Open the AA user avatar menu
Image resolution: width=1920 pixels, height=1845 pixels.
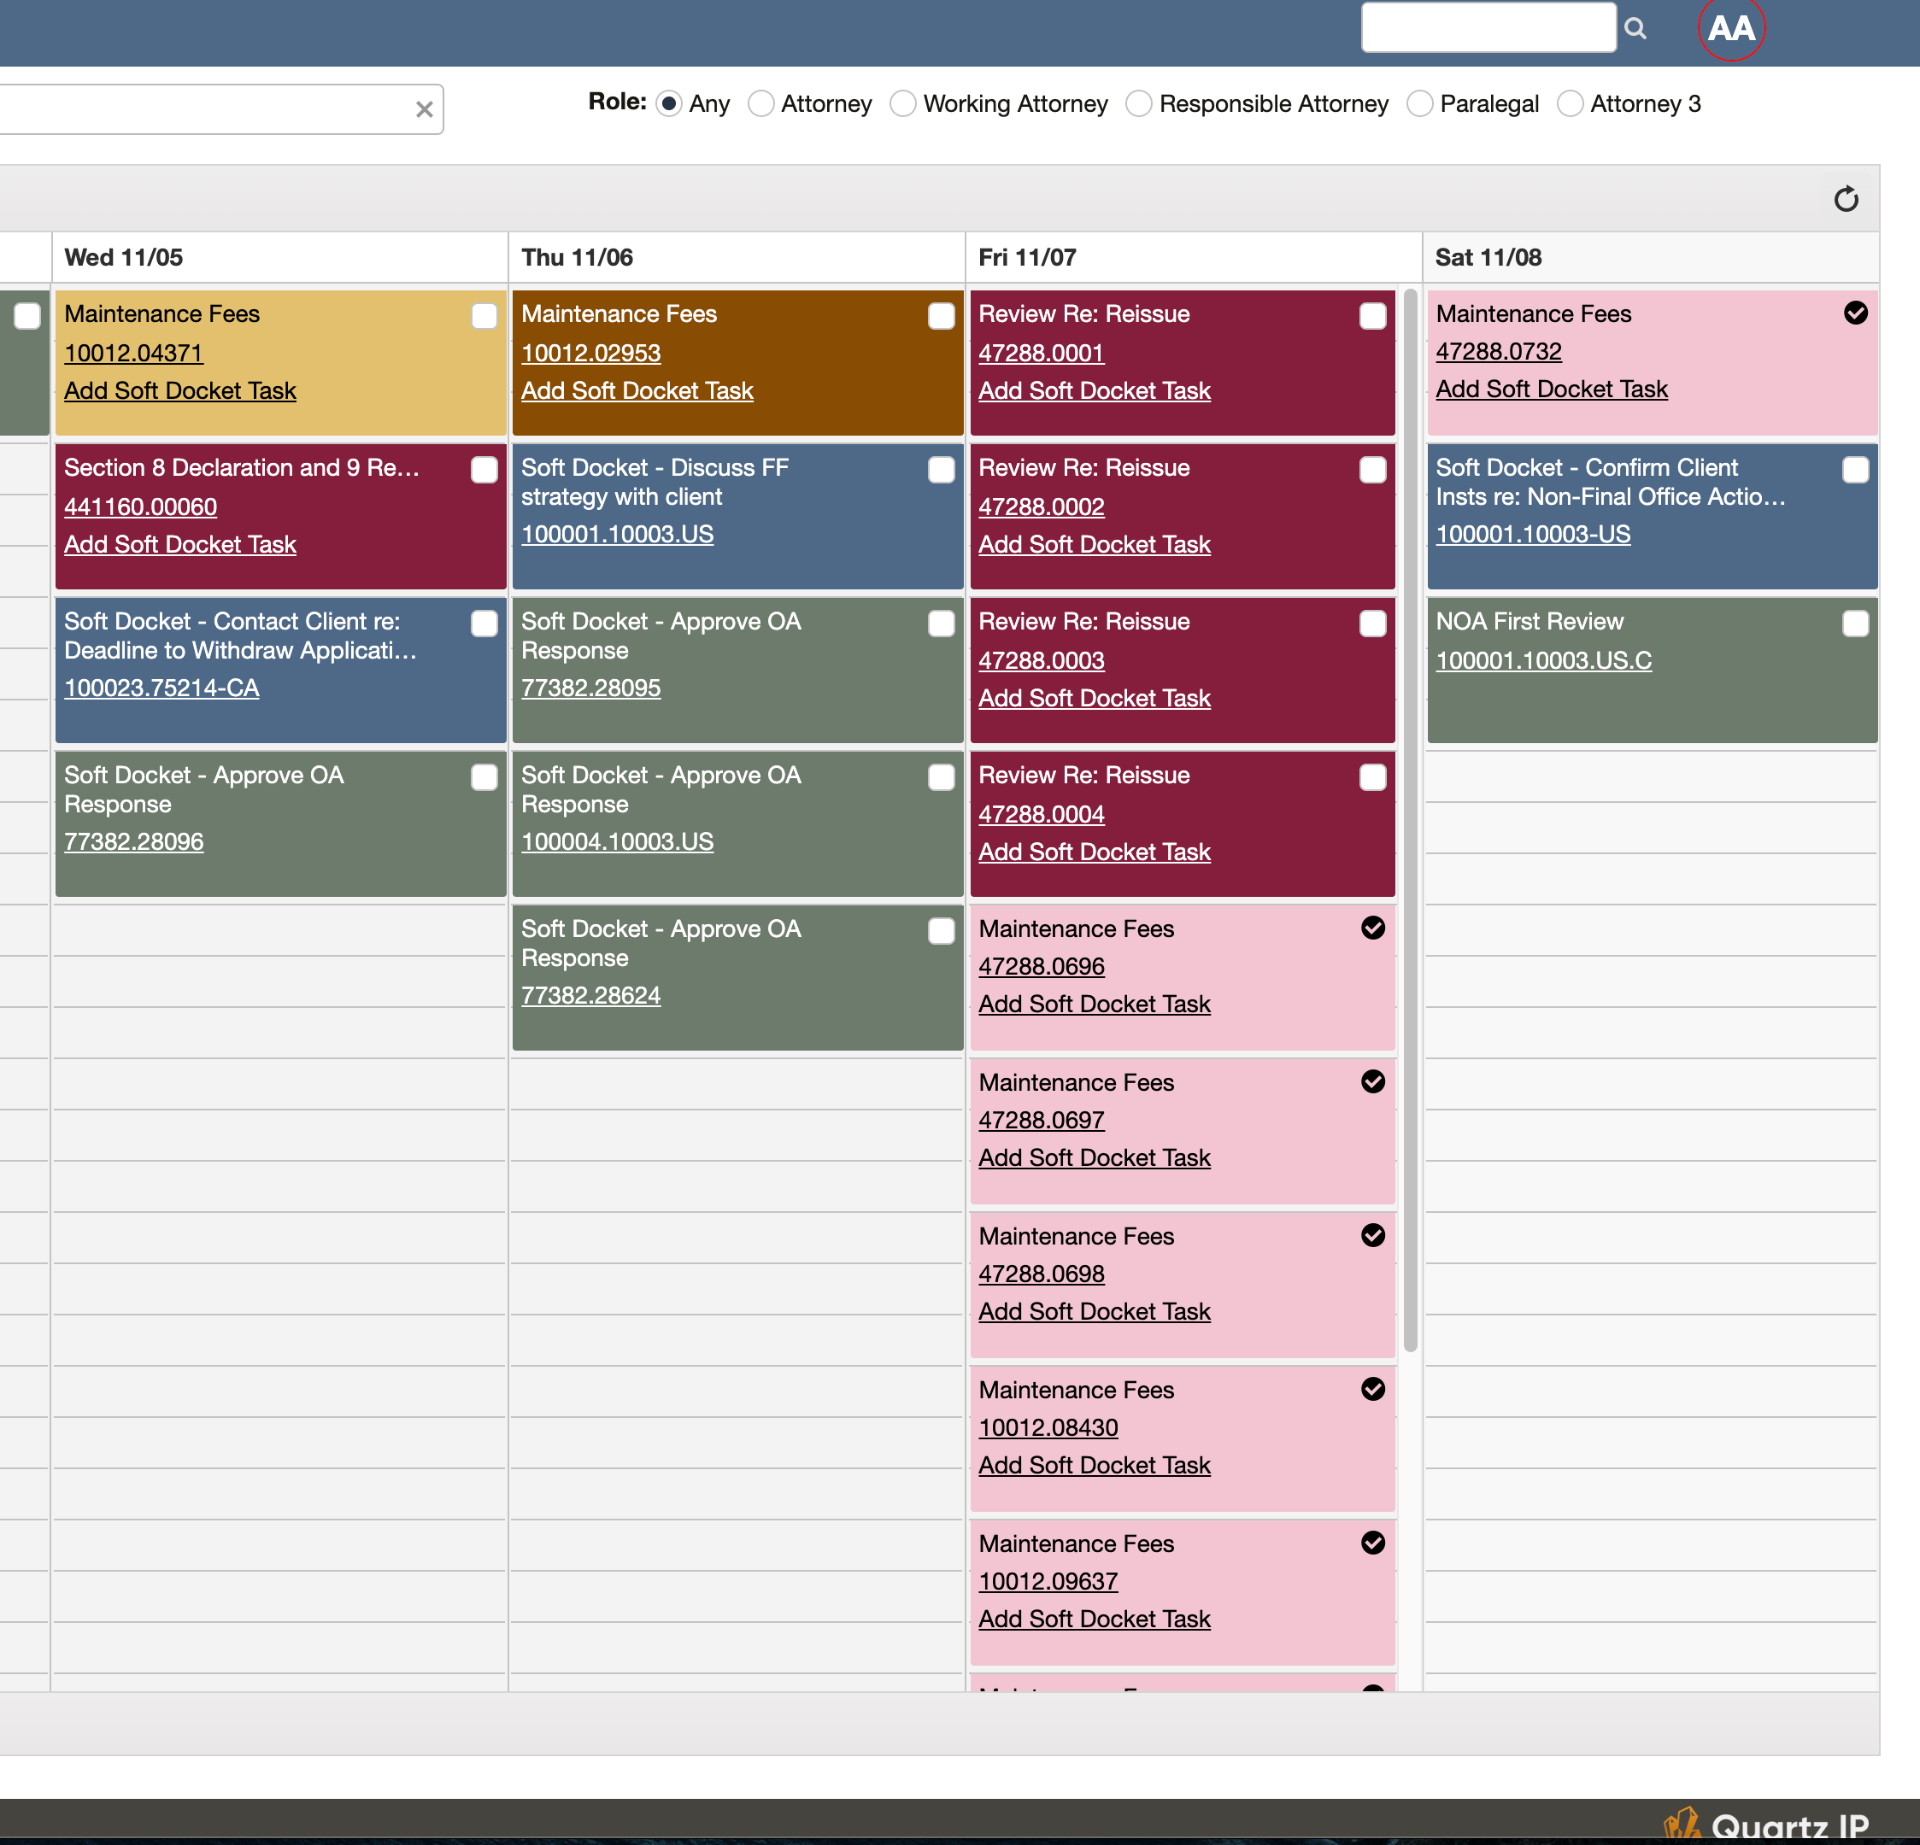(1731, 28)
